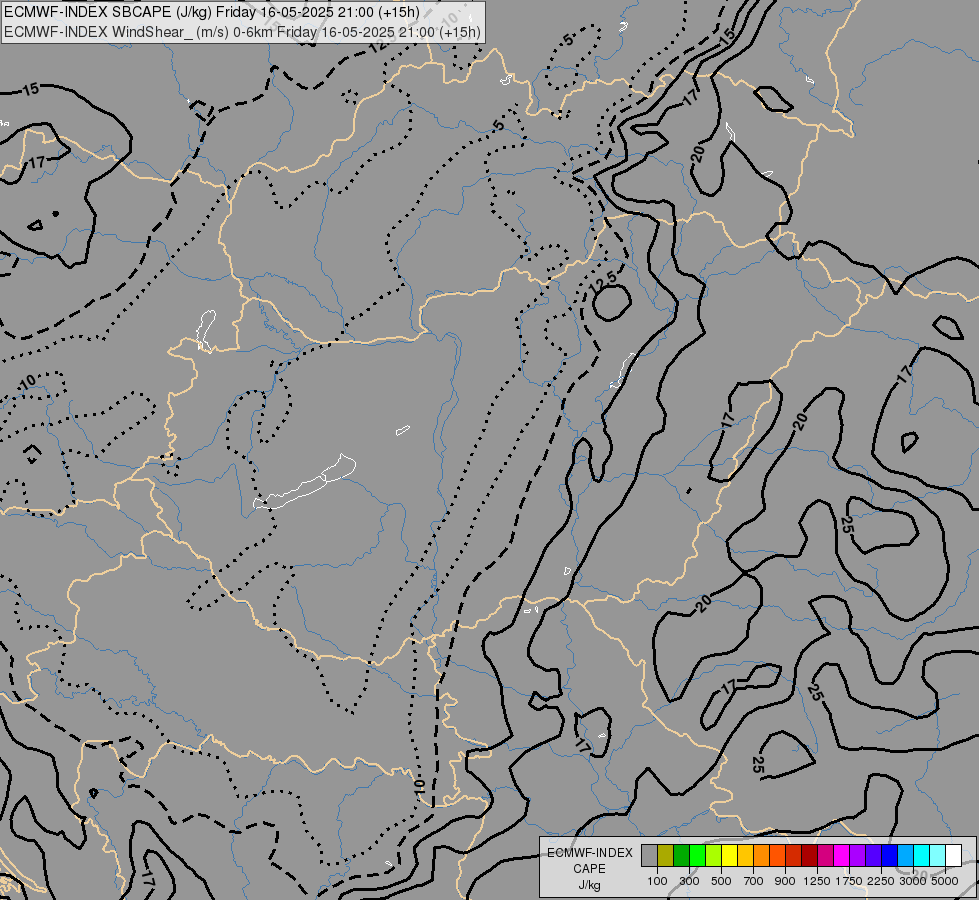
Task: Click the '1750' legend value
Action: tap(849, 881)
